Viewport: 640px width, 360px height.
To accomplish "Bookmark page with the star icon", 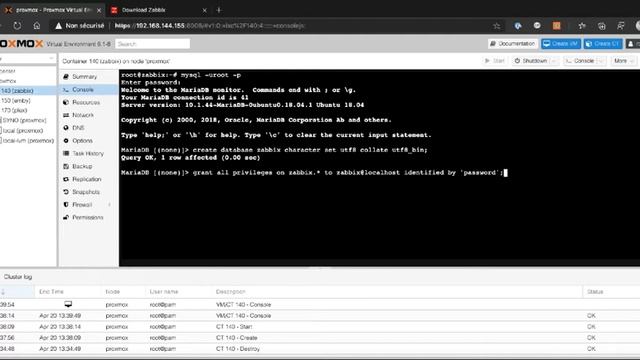I will [496, 26].
